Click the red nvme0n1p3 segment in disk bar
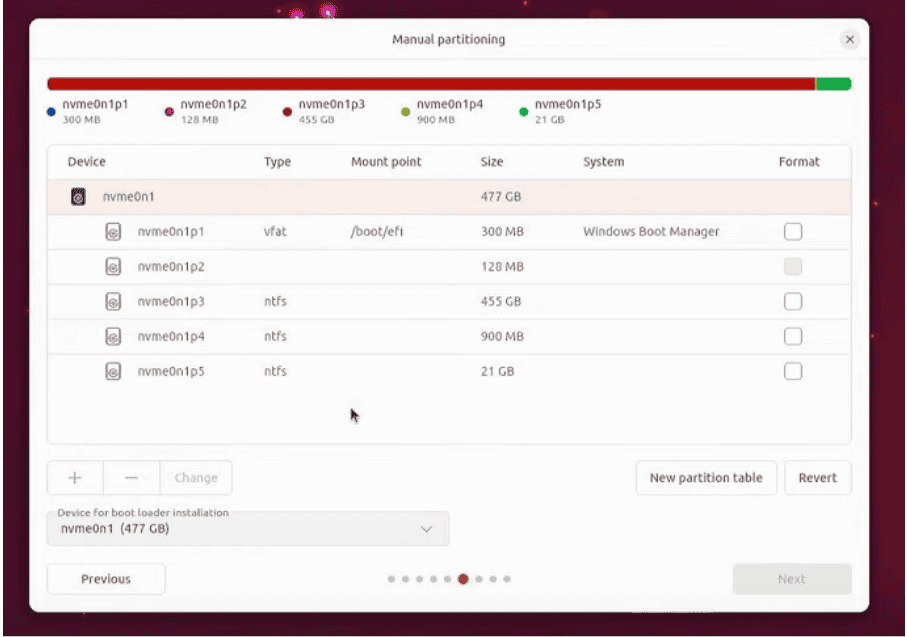The height and width of the screenshot is (637, 907). [x=430, y=84]
